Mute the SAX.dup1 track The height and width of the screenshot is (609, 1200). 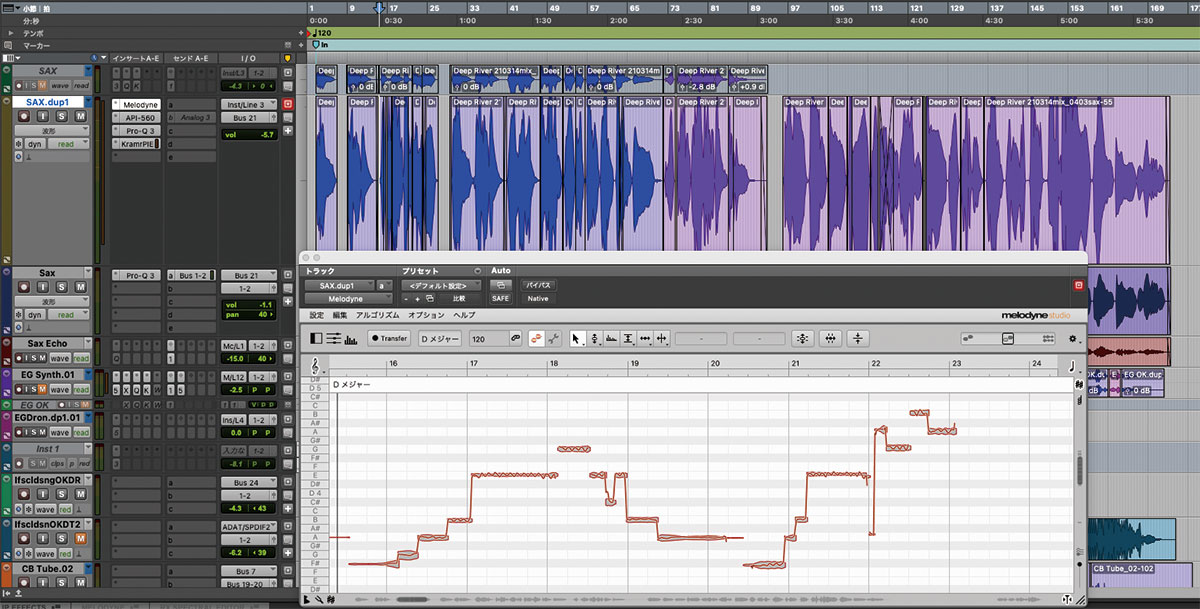(80, 117)
